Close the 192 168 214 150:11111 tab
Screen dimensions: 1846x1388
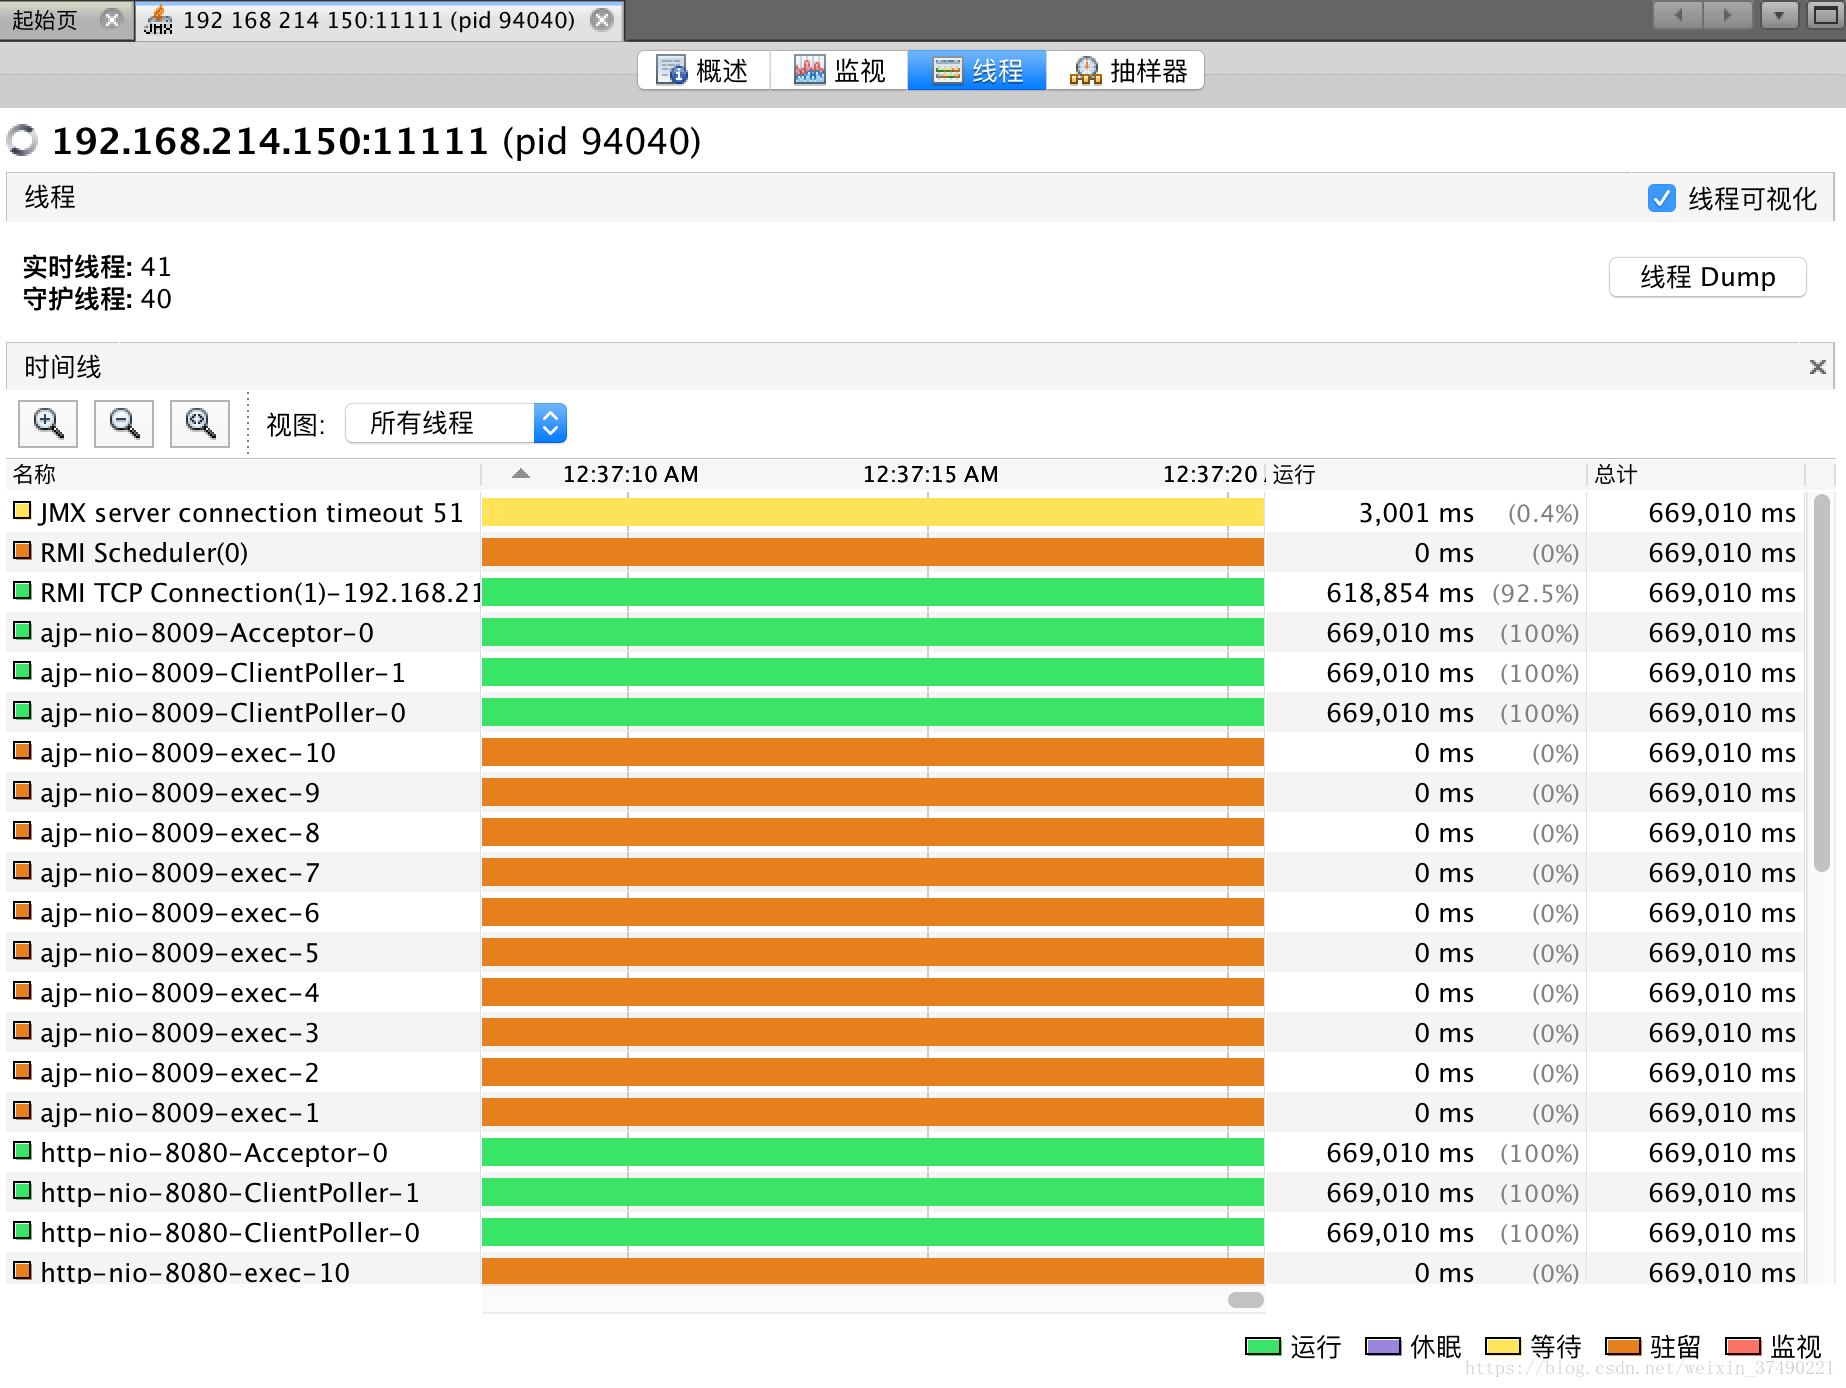coord(602,20)
